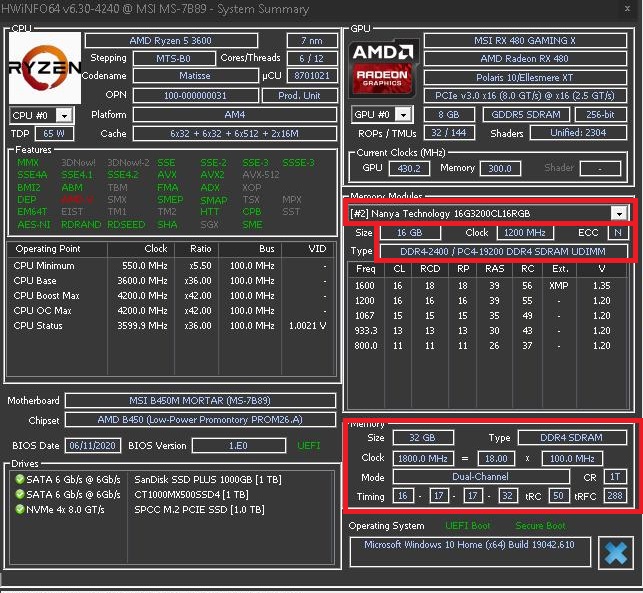Click the ECC value N field
Viewport: 643px width, 593px height.
click(x=618, y=233)
